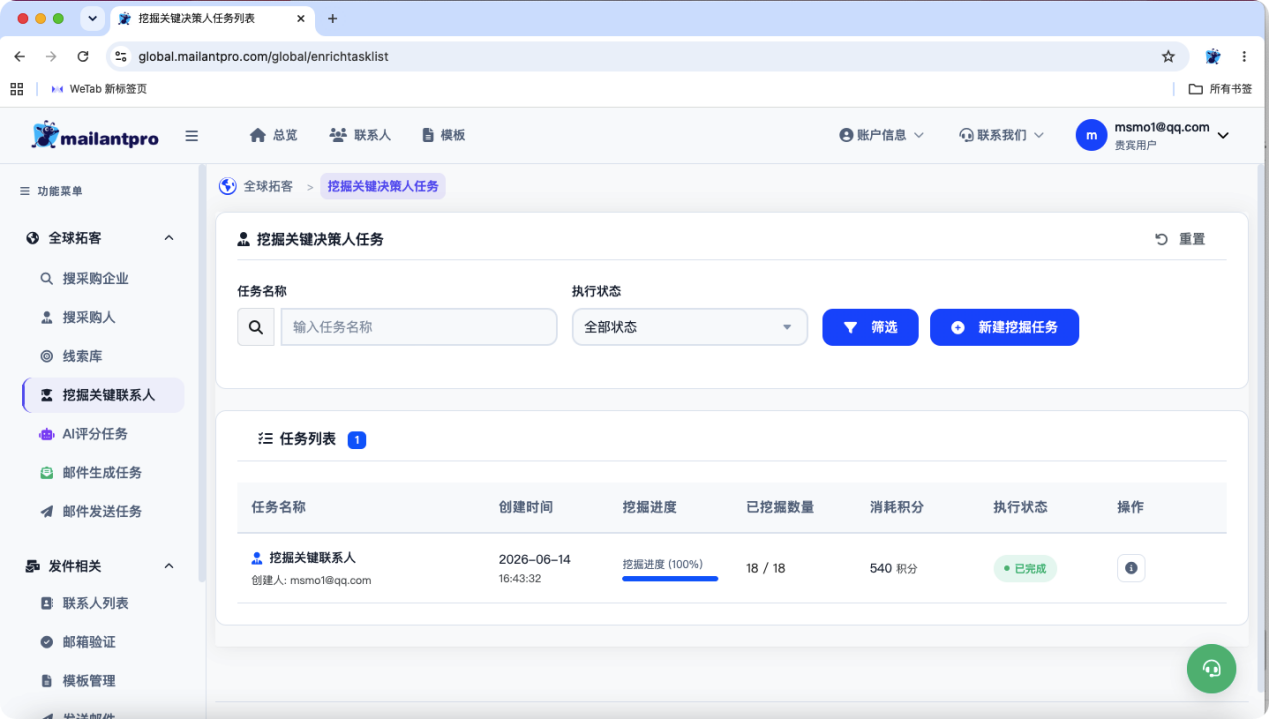Open 搜采购企业 in sidebar

click(95, 279)
